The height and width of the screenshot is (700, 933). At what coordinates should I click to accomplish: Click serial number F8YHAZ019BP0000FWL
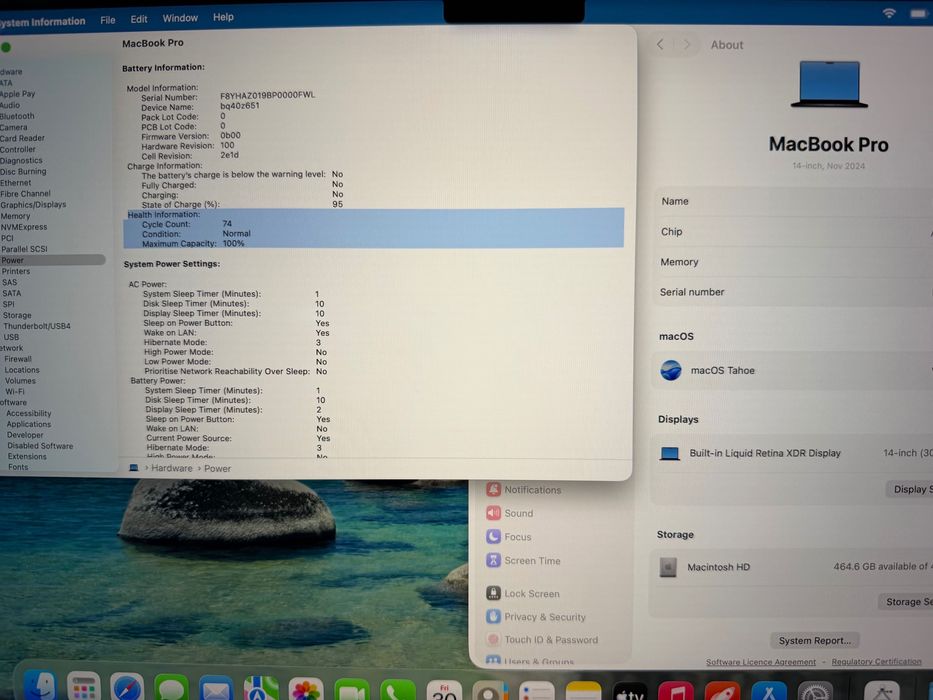coord(267,95)
